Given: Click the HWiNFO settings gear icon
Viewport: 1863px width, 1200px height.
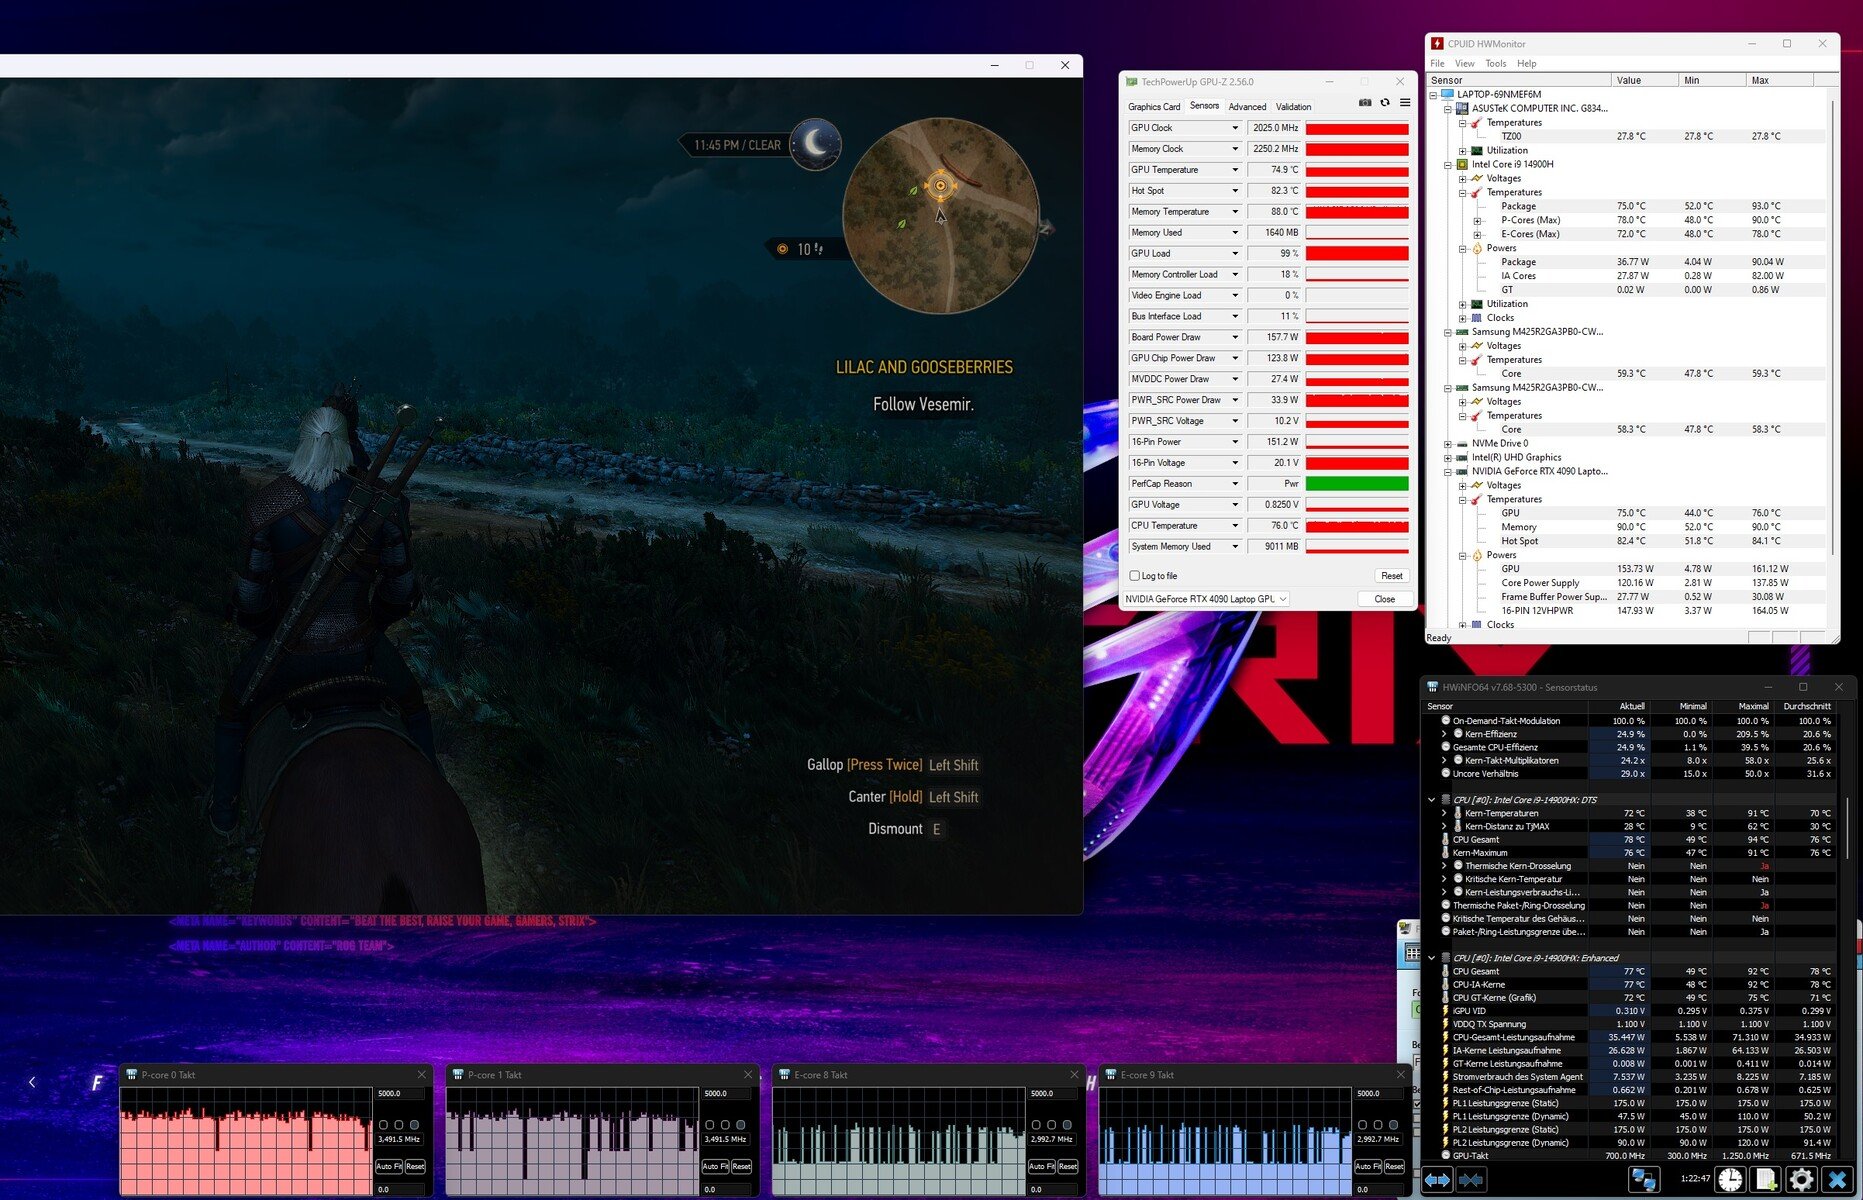Looking at the screenshot, I should point(1801,1180).
